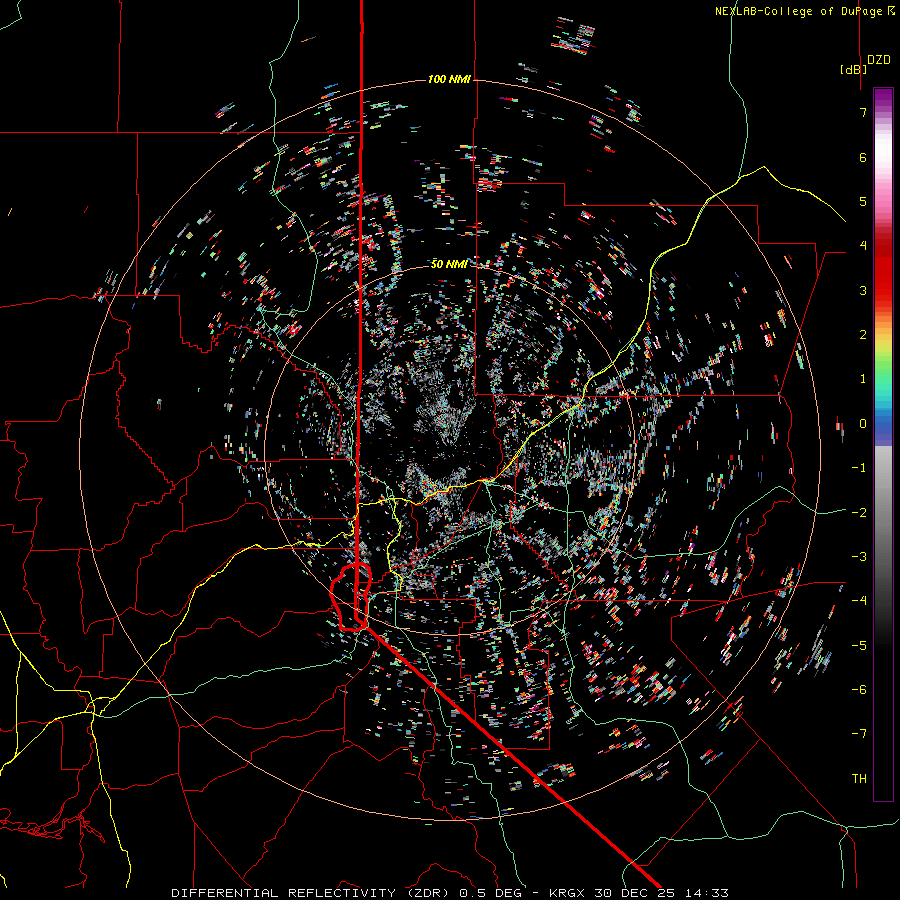Click the [dB] unit label
Screen dimensions: 900x900
pos(854,69)
